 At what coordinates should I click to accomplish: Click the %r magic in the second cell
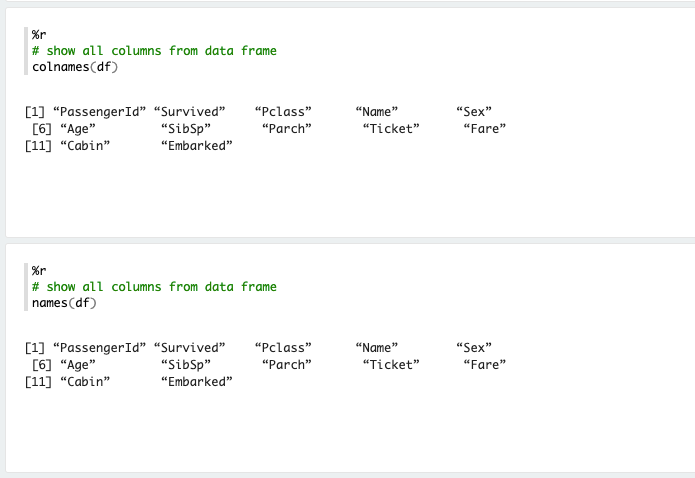[x=39, y=271]
